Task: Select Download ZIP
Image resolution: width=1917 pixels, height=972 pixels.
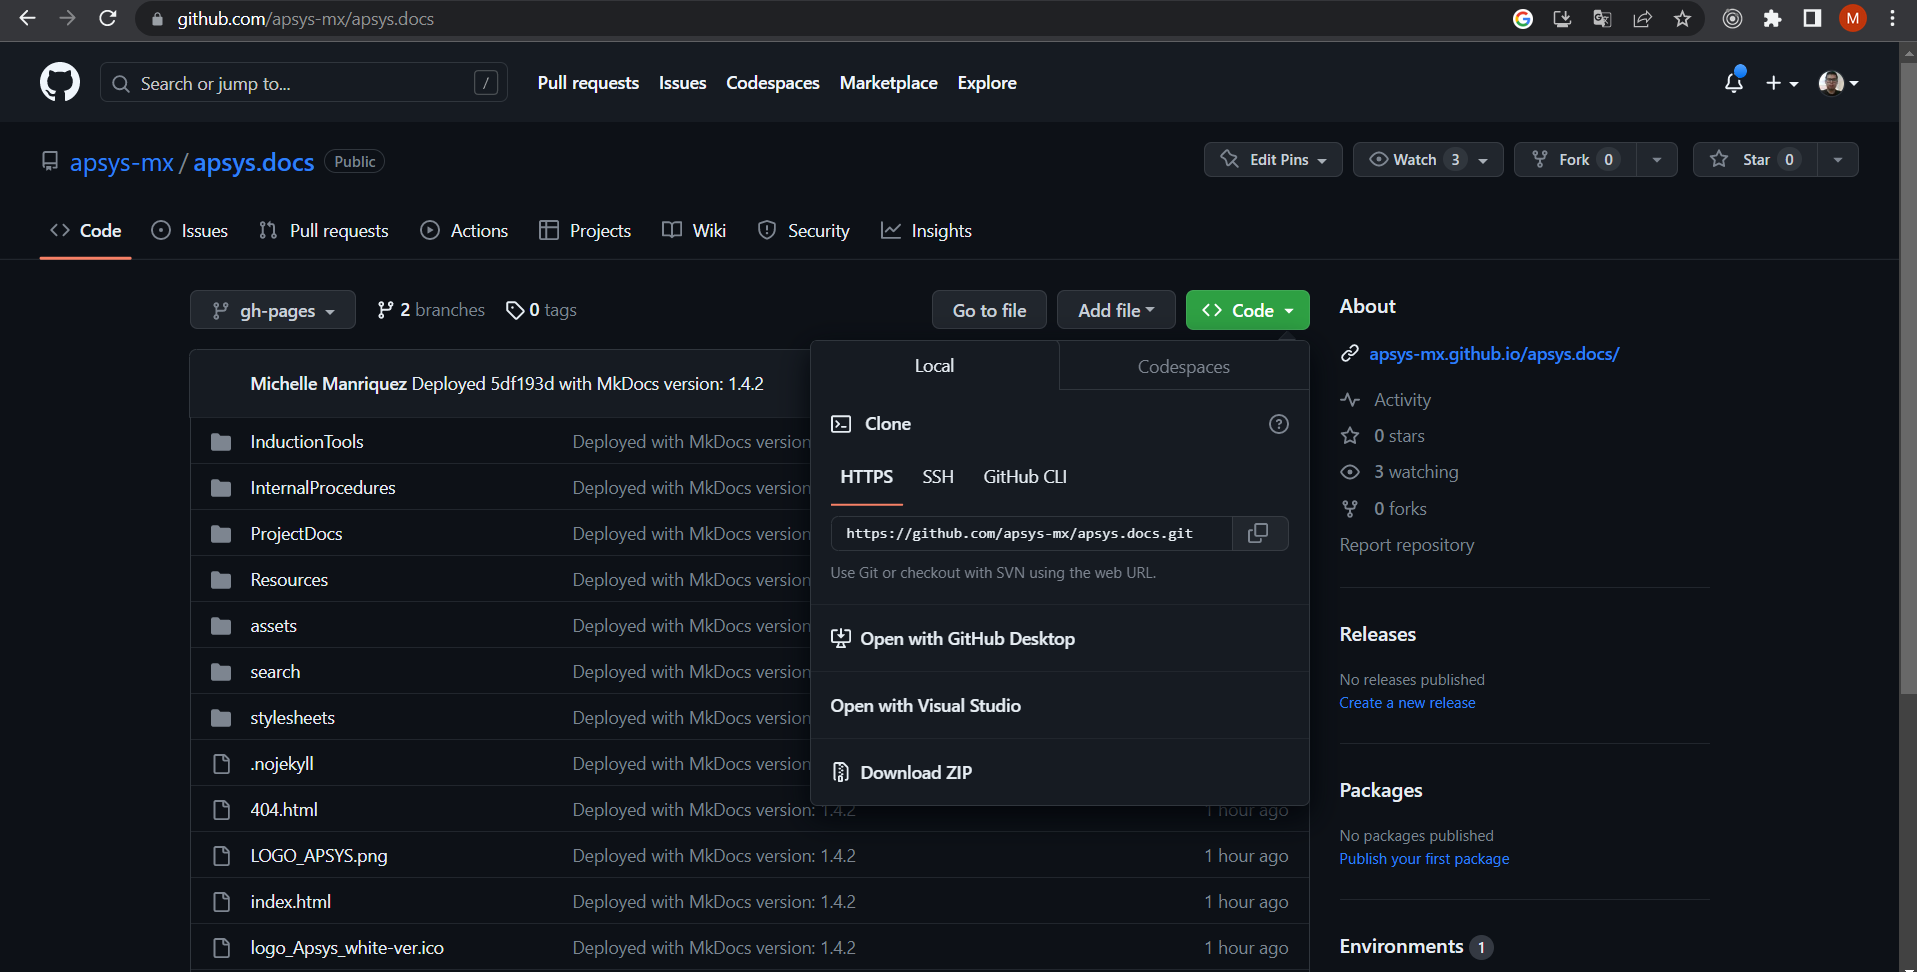Action: click(915, 771)
